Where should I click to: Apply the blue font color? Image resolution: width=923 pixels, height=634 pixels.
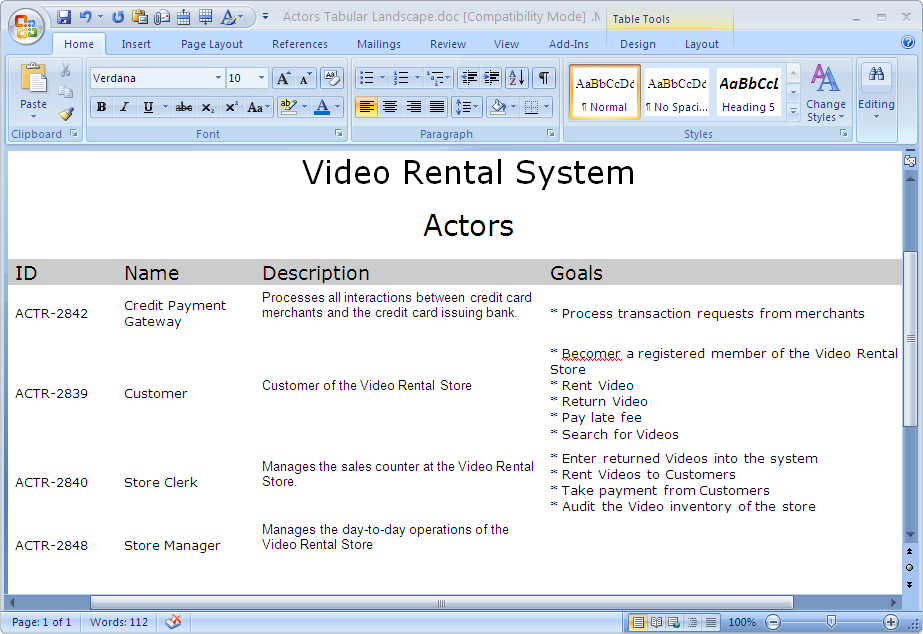pyautogui.click(x=321, y=107)
